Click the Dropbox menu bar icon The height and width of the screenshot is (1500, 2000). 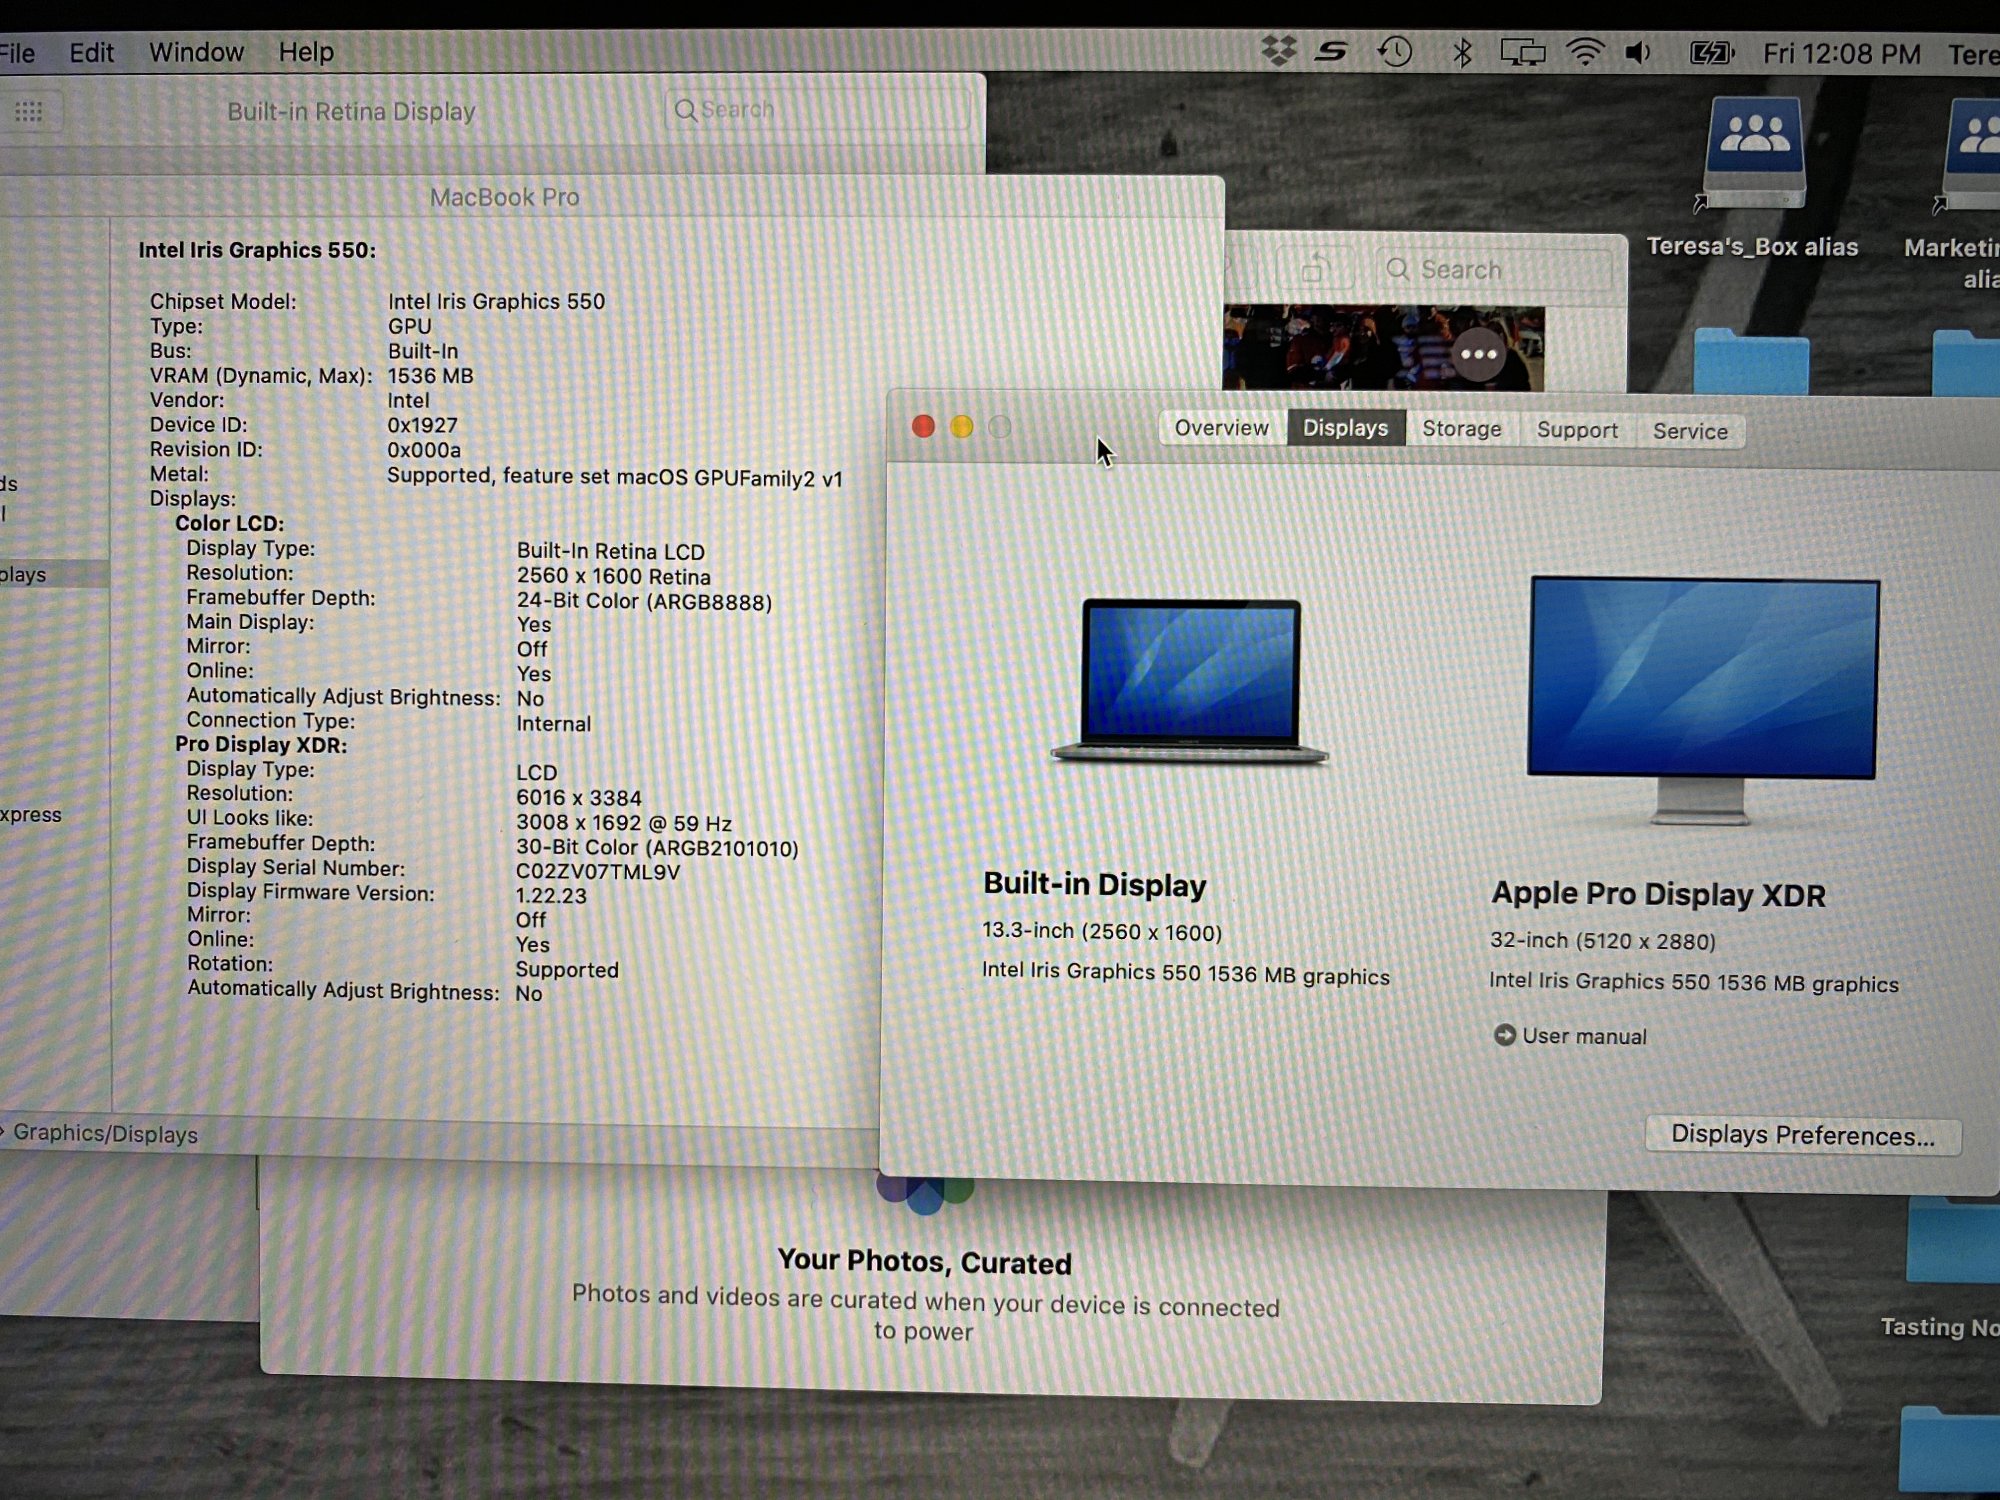tap(1278, 50)
